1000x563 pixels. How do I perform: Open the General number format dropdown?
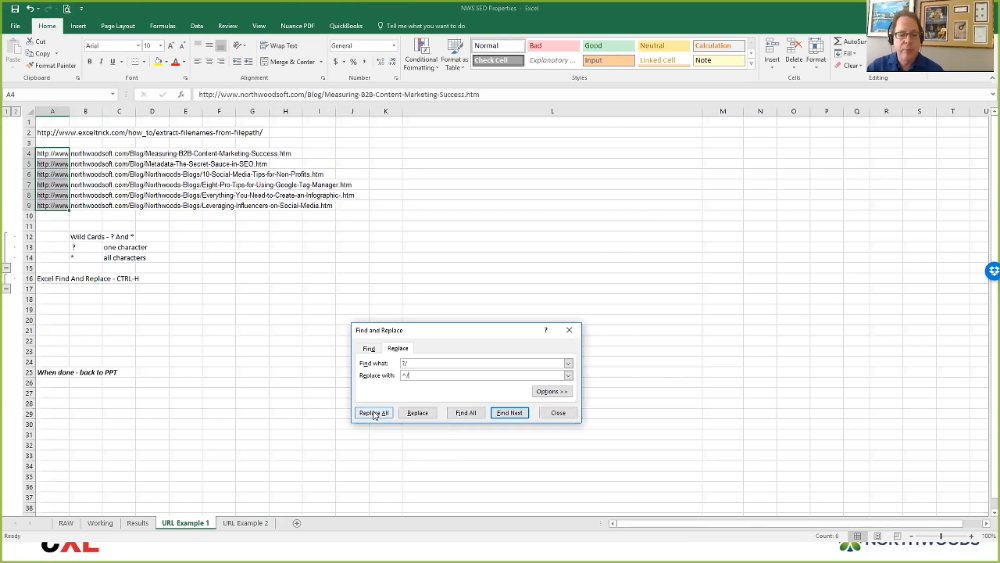[393, 46]
